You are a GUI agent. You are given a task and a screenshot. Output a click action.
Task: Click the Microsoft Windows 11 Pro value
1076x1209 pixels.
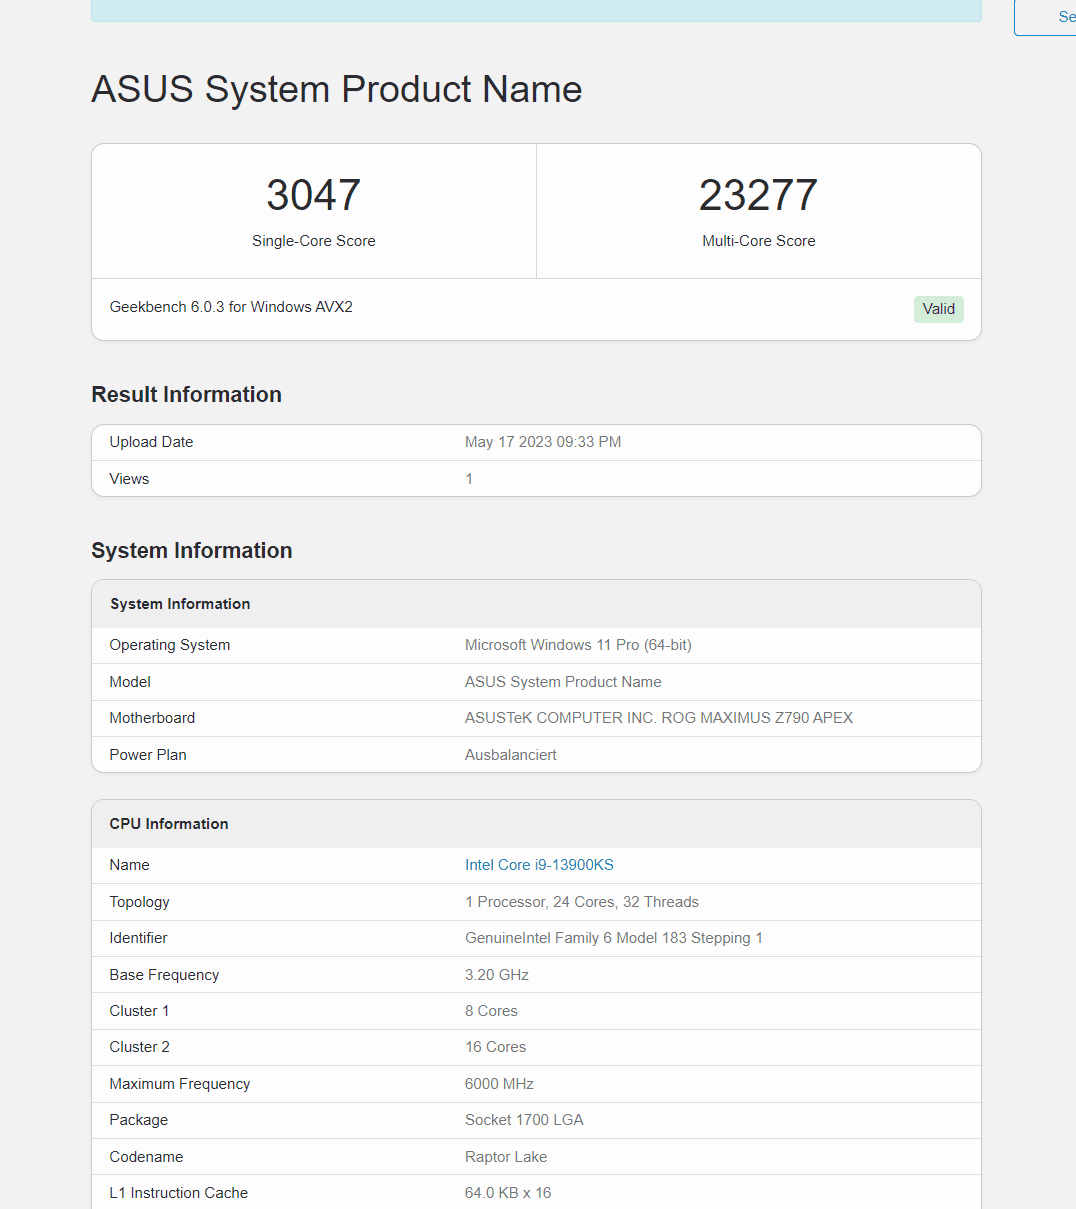(x=578, y=645)
